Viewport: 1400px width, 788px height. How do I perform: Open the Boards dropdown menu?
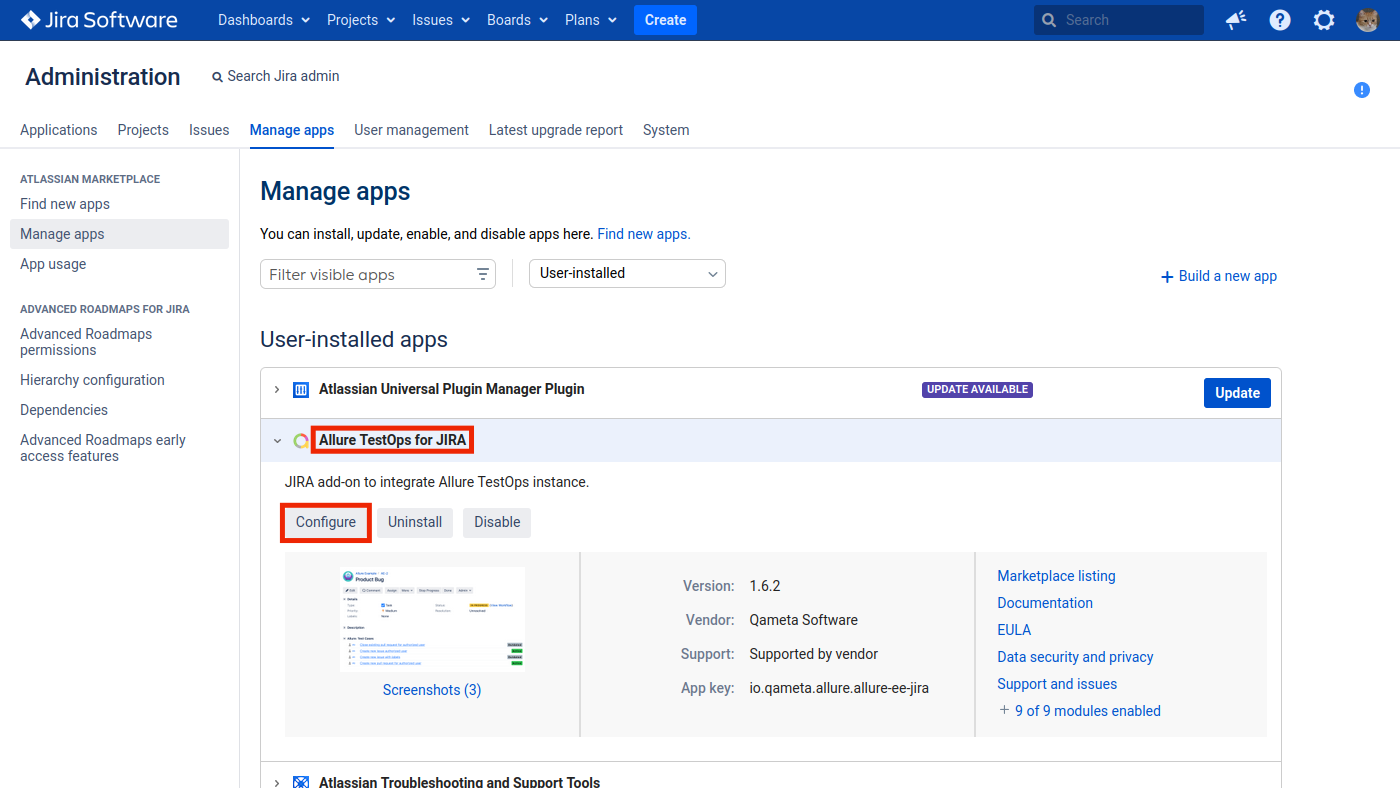point(518,20)
